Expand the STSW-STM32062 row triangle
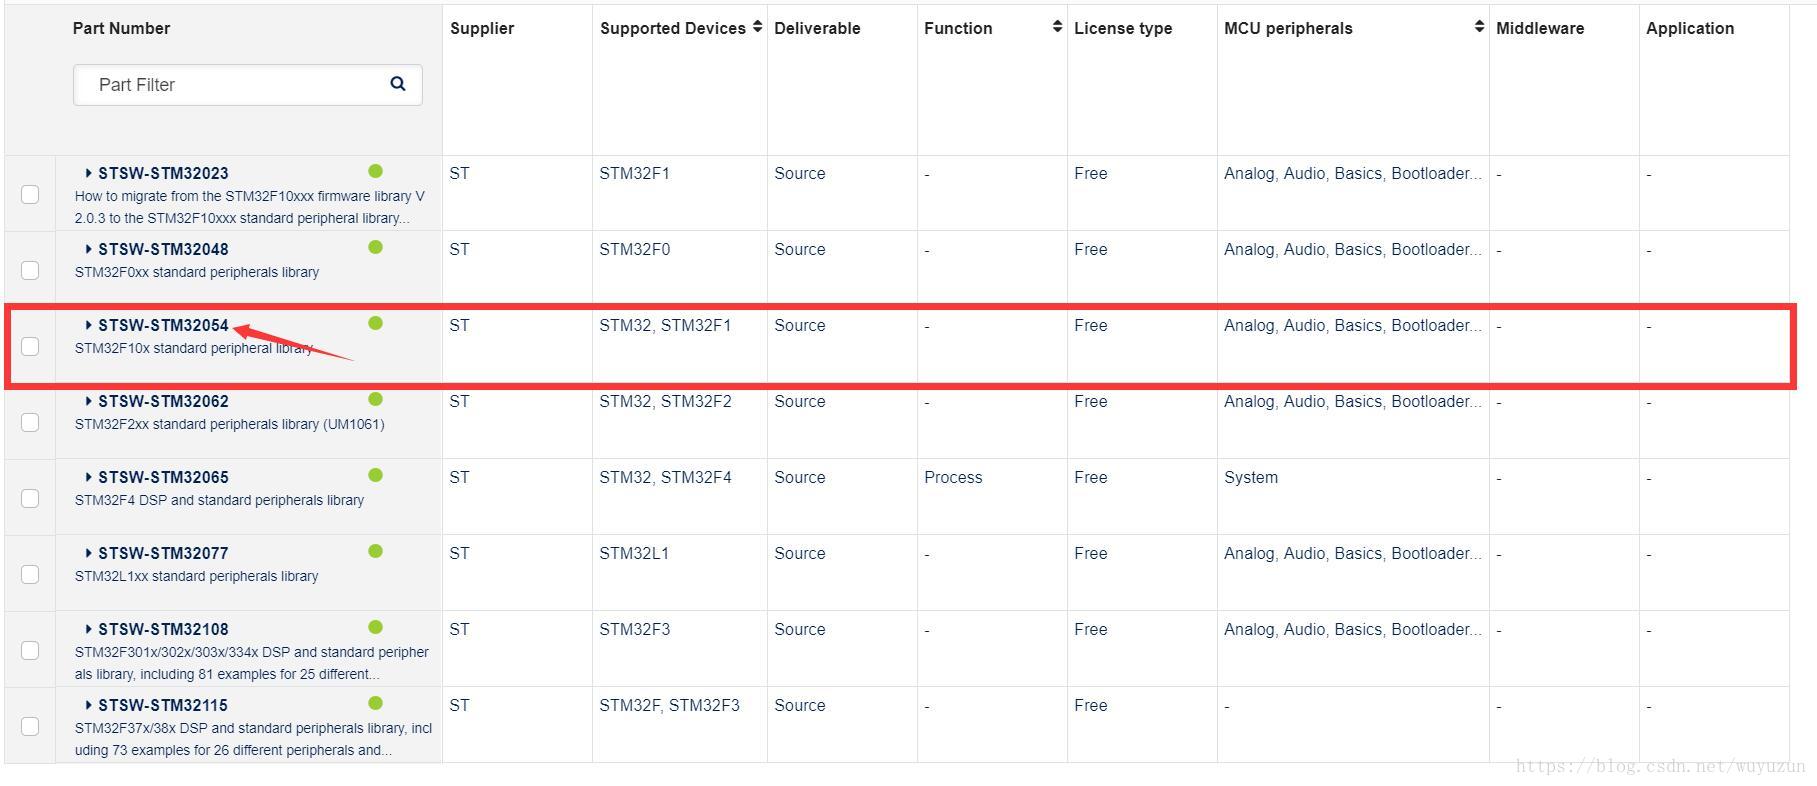Screen dimensions: 1817x786 click(88, 401)
